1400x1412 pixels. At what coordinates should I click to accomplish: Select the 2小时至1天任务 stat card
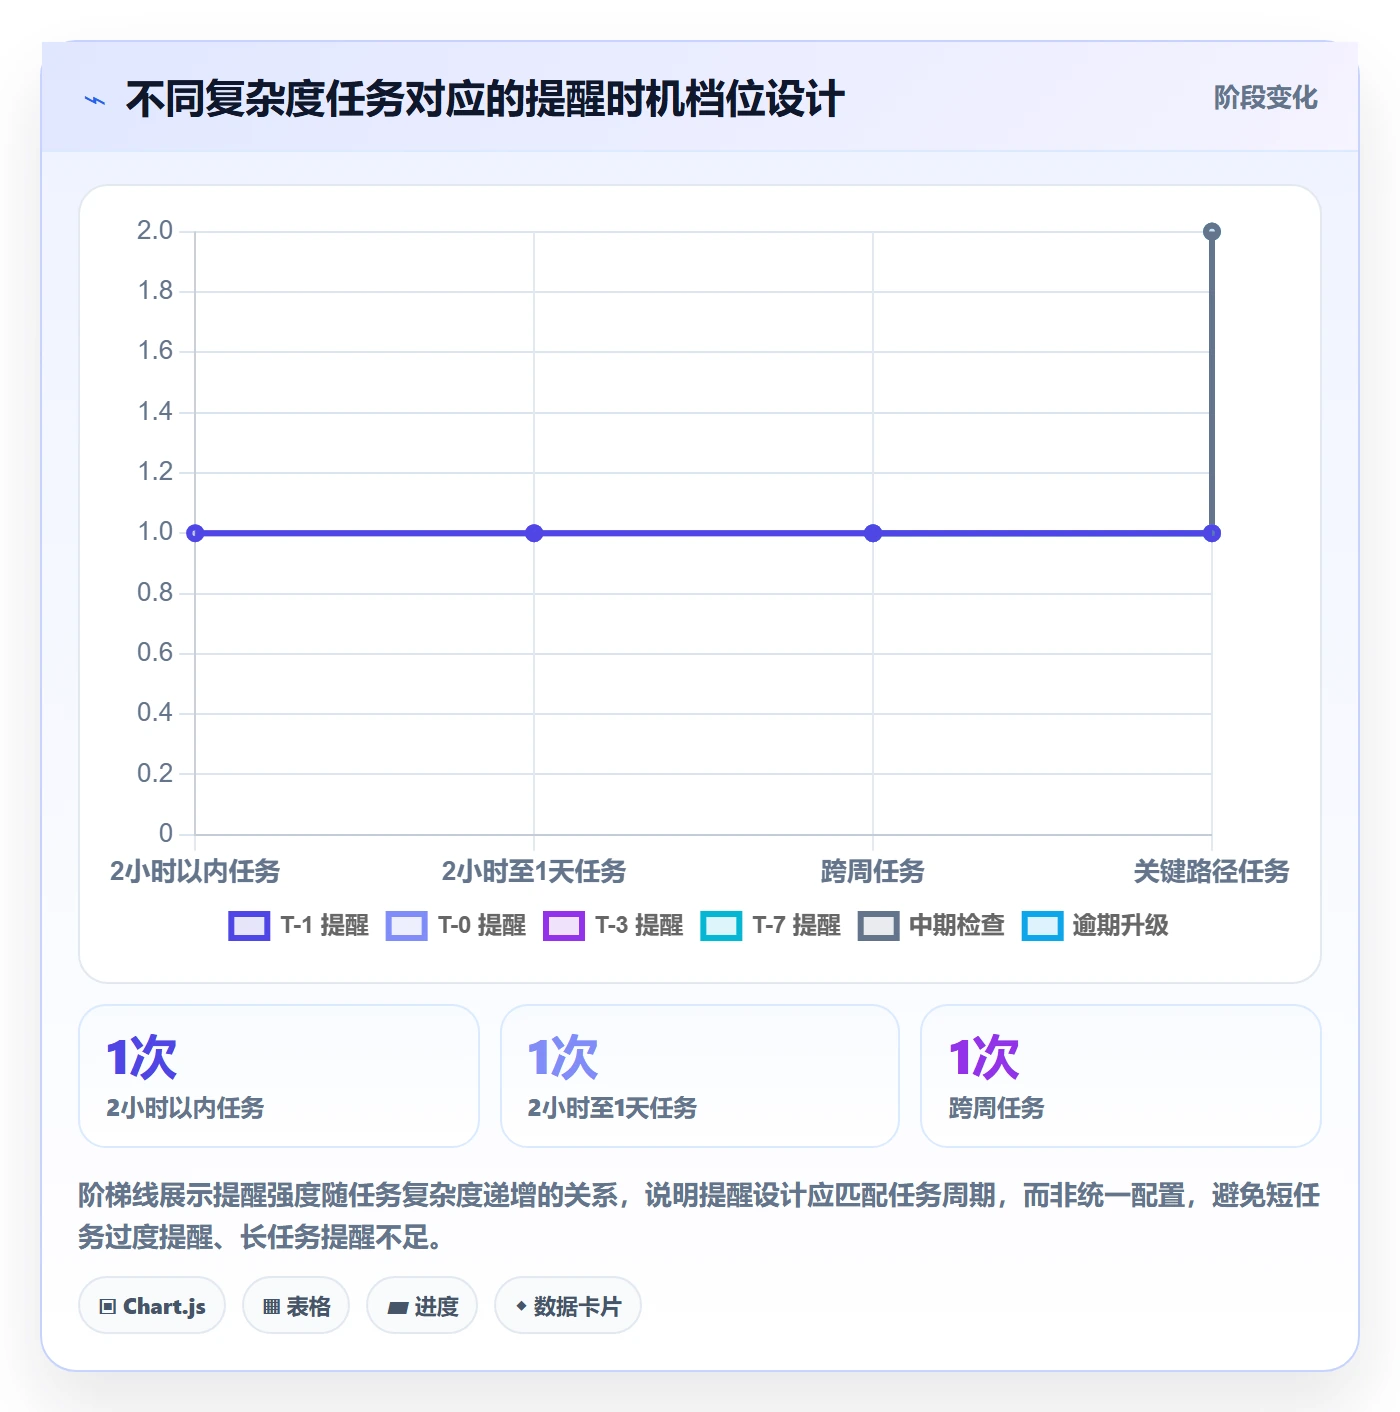[700, 1076]
